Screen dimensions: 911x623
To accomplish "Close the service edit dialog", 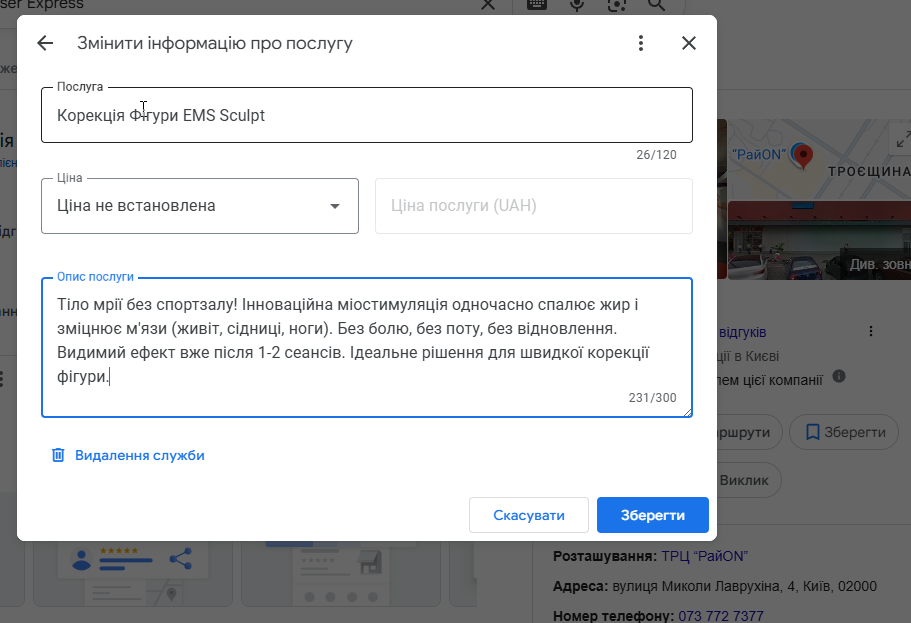I will click(x=688, y=43).
